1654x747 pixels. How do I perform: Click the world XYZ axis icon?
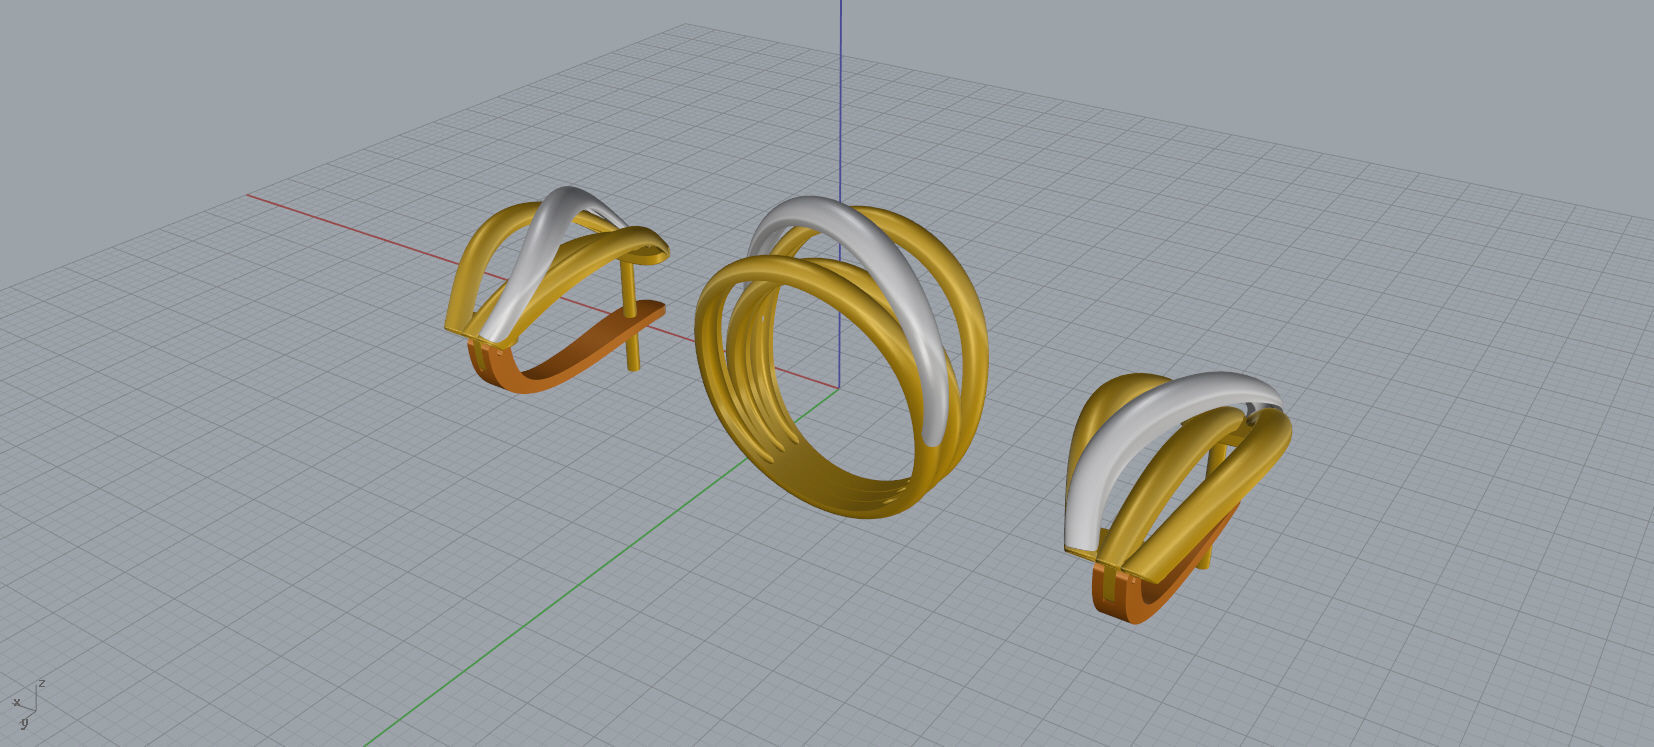click(x=27, y=704)
